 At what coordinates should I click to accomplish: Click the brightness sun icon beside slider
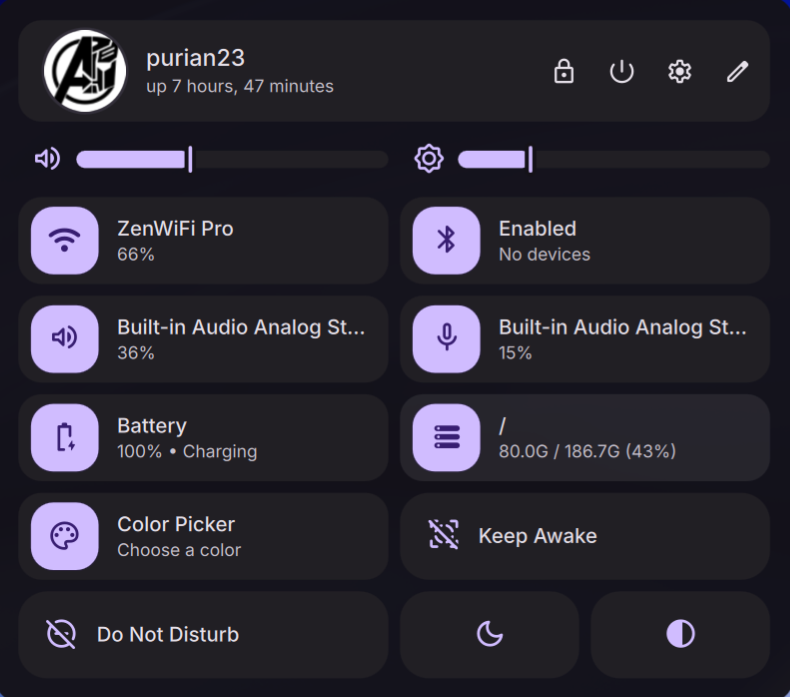429,159
